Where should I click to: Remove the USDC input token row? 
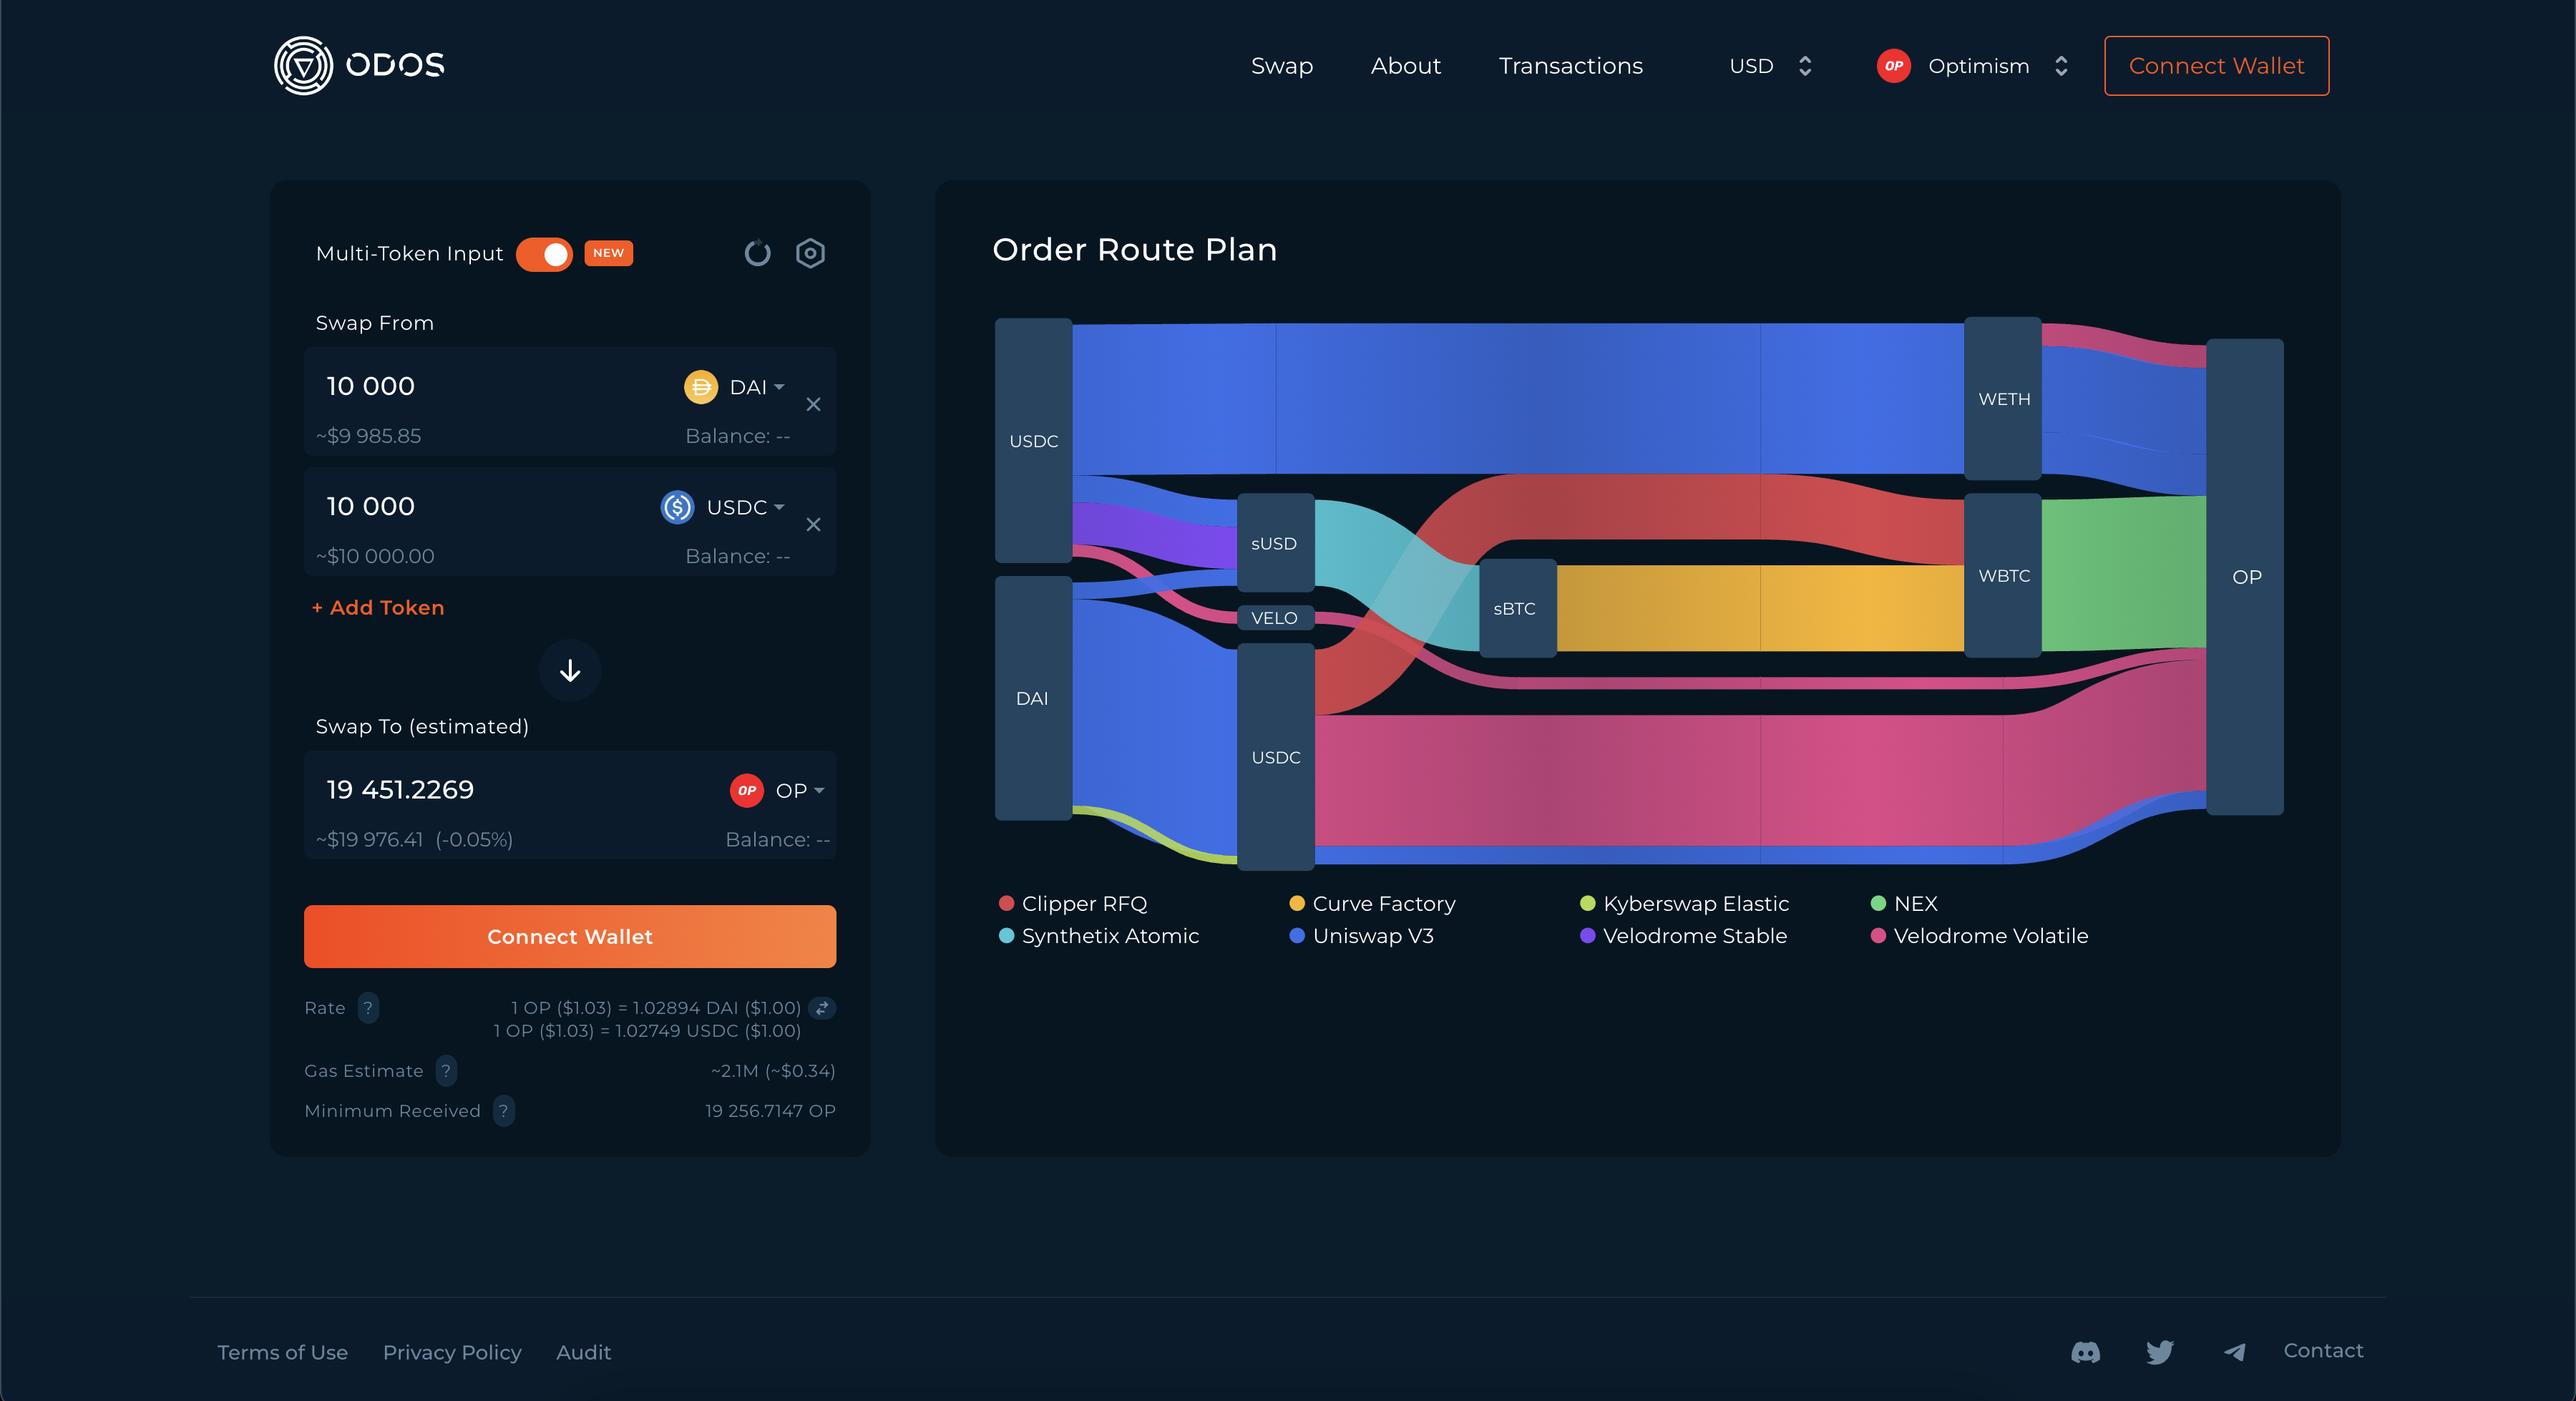(x=813, y=524)
